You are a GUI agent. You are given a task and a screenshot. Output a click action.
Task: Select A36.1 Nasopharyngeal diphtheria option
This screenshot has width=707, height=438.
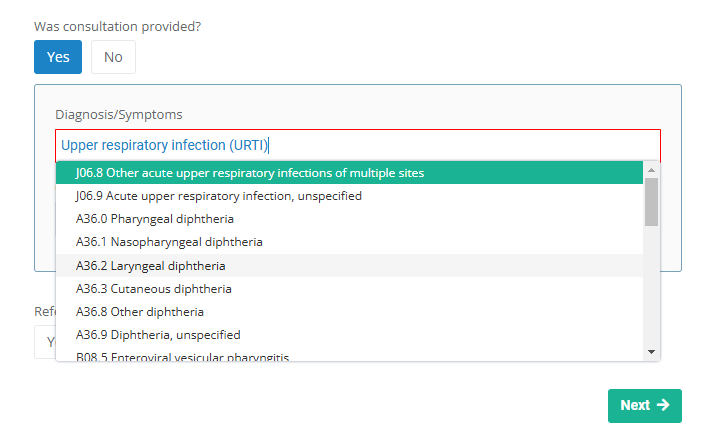pyautogui.click(x=169, y=242)
